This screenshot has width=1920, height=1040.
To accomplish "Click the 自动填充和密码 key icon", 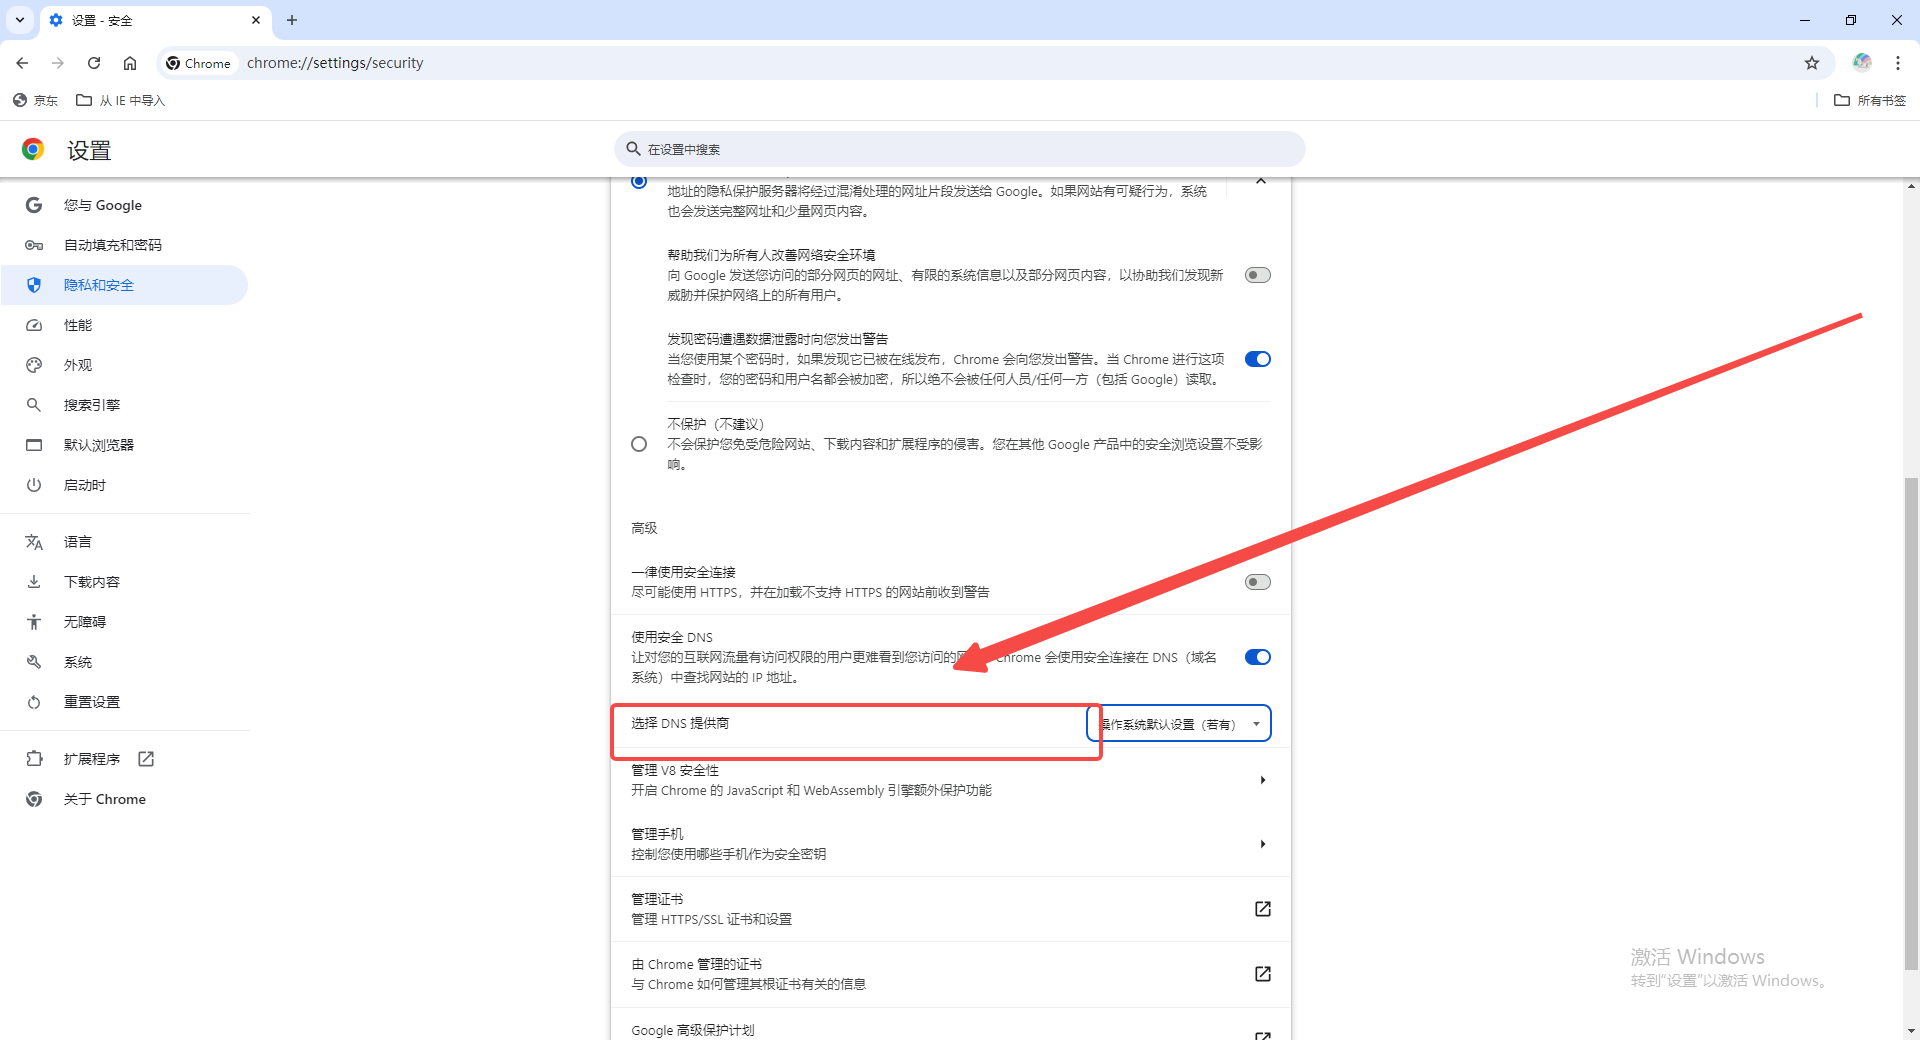I will (x=34, y=245).
